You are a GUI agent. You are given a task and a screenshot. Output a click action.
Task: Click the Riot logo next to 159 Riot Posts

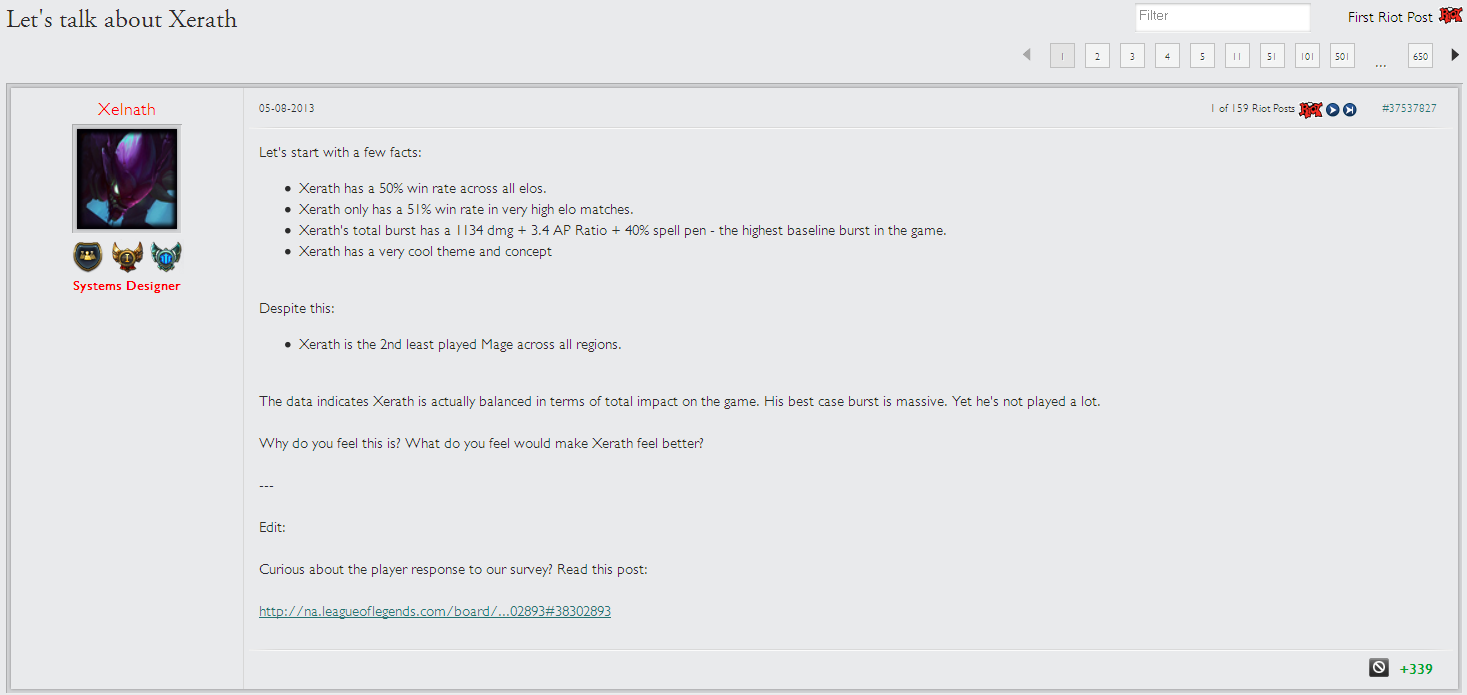point(1310,109)
